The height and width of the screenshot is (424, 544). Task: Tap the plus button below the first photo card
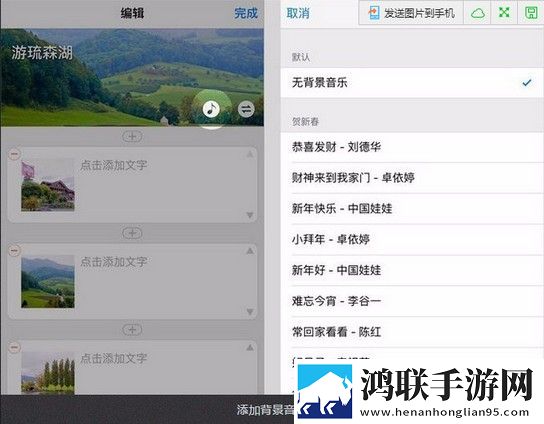pos(132,233)
